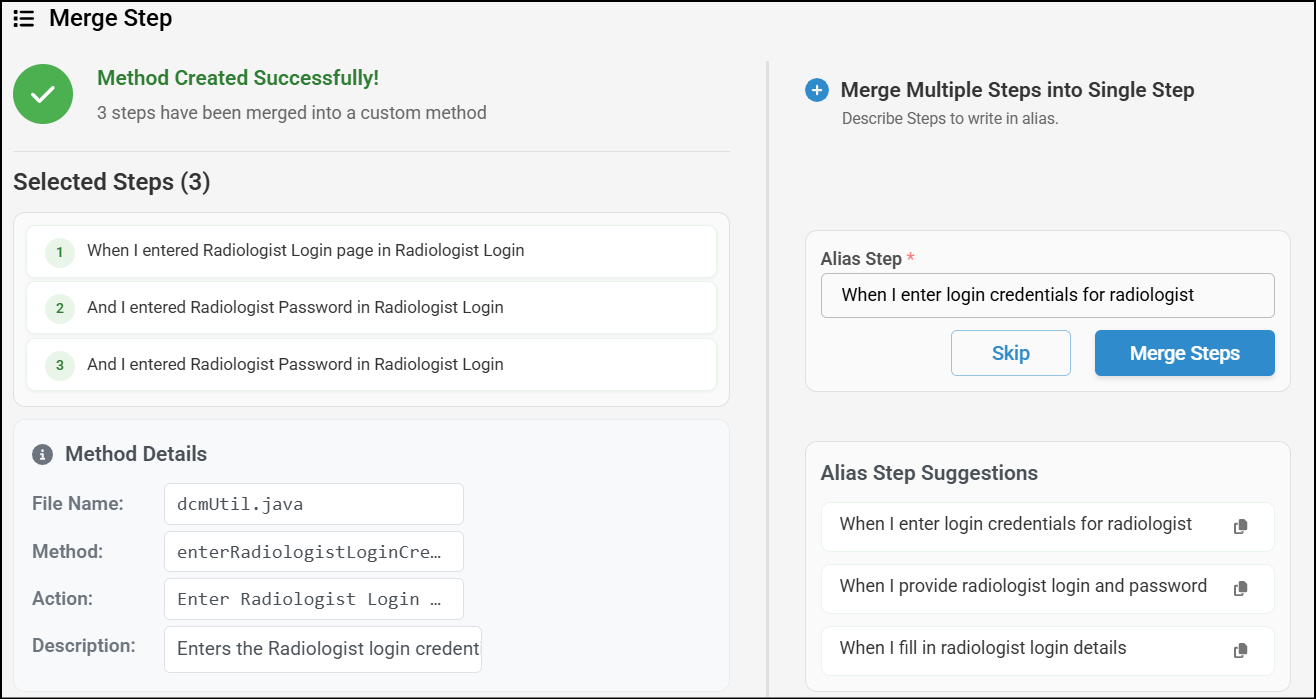Viewport: 1316px width, 699px height.
Task: Copy the 'fill in radiologist login details' suggestion
Action: pos(1240,650)
